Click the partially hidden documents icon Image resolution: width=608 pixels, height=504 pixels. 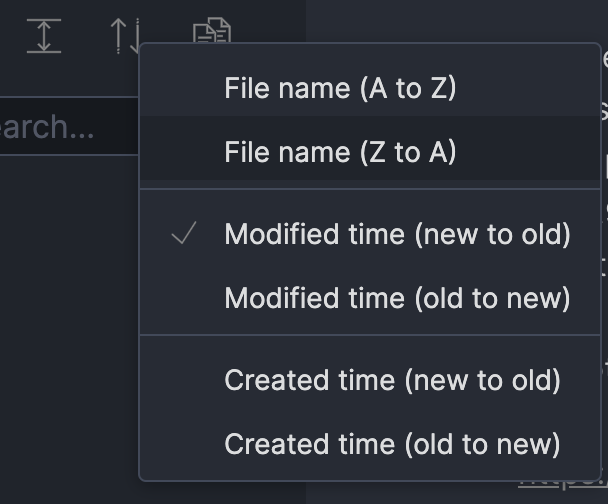pyautogui.click(x=212, y=30)
